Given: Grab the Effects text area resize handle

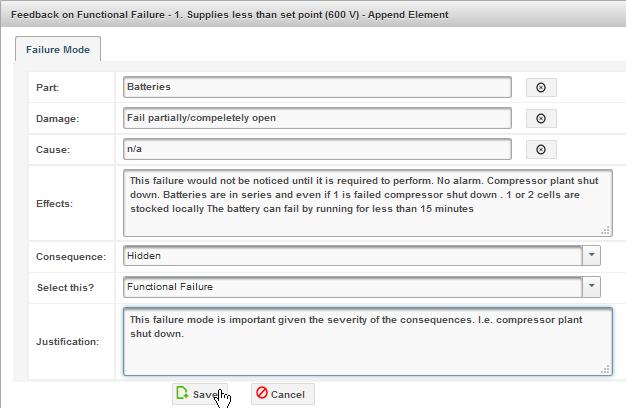Looking at the screenshot, I should [x=606, y=230].
